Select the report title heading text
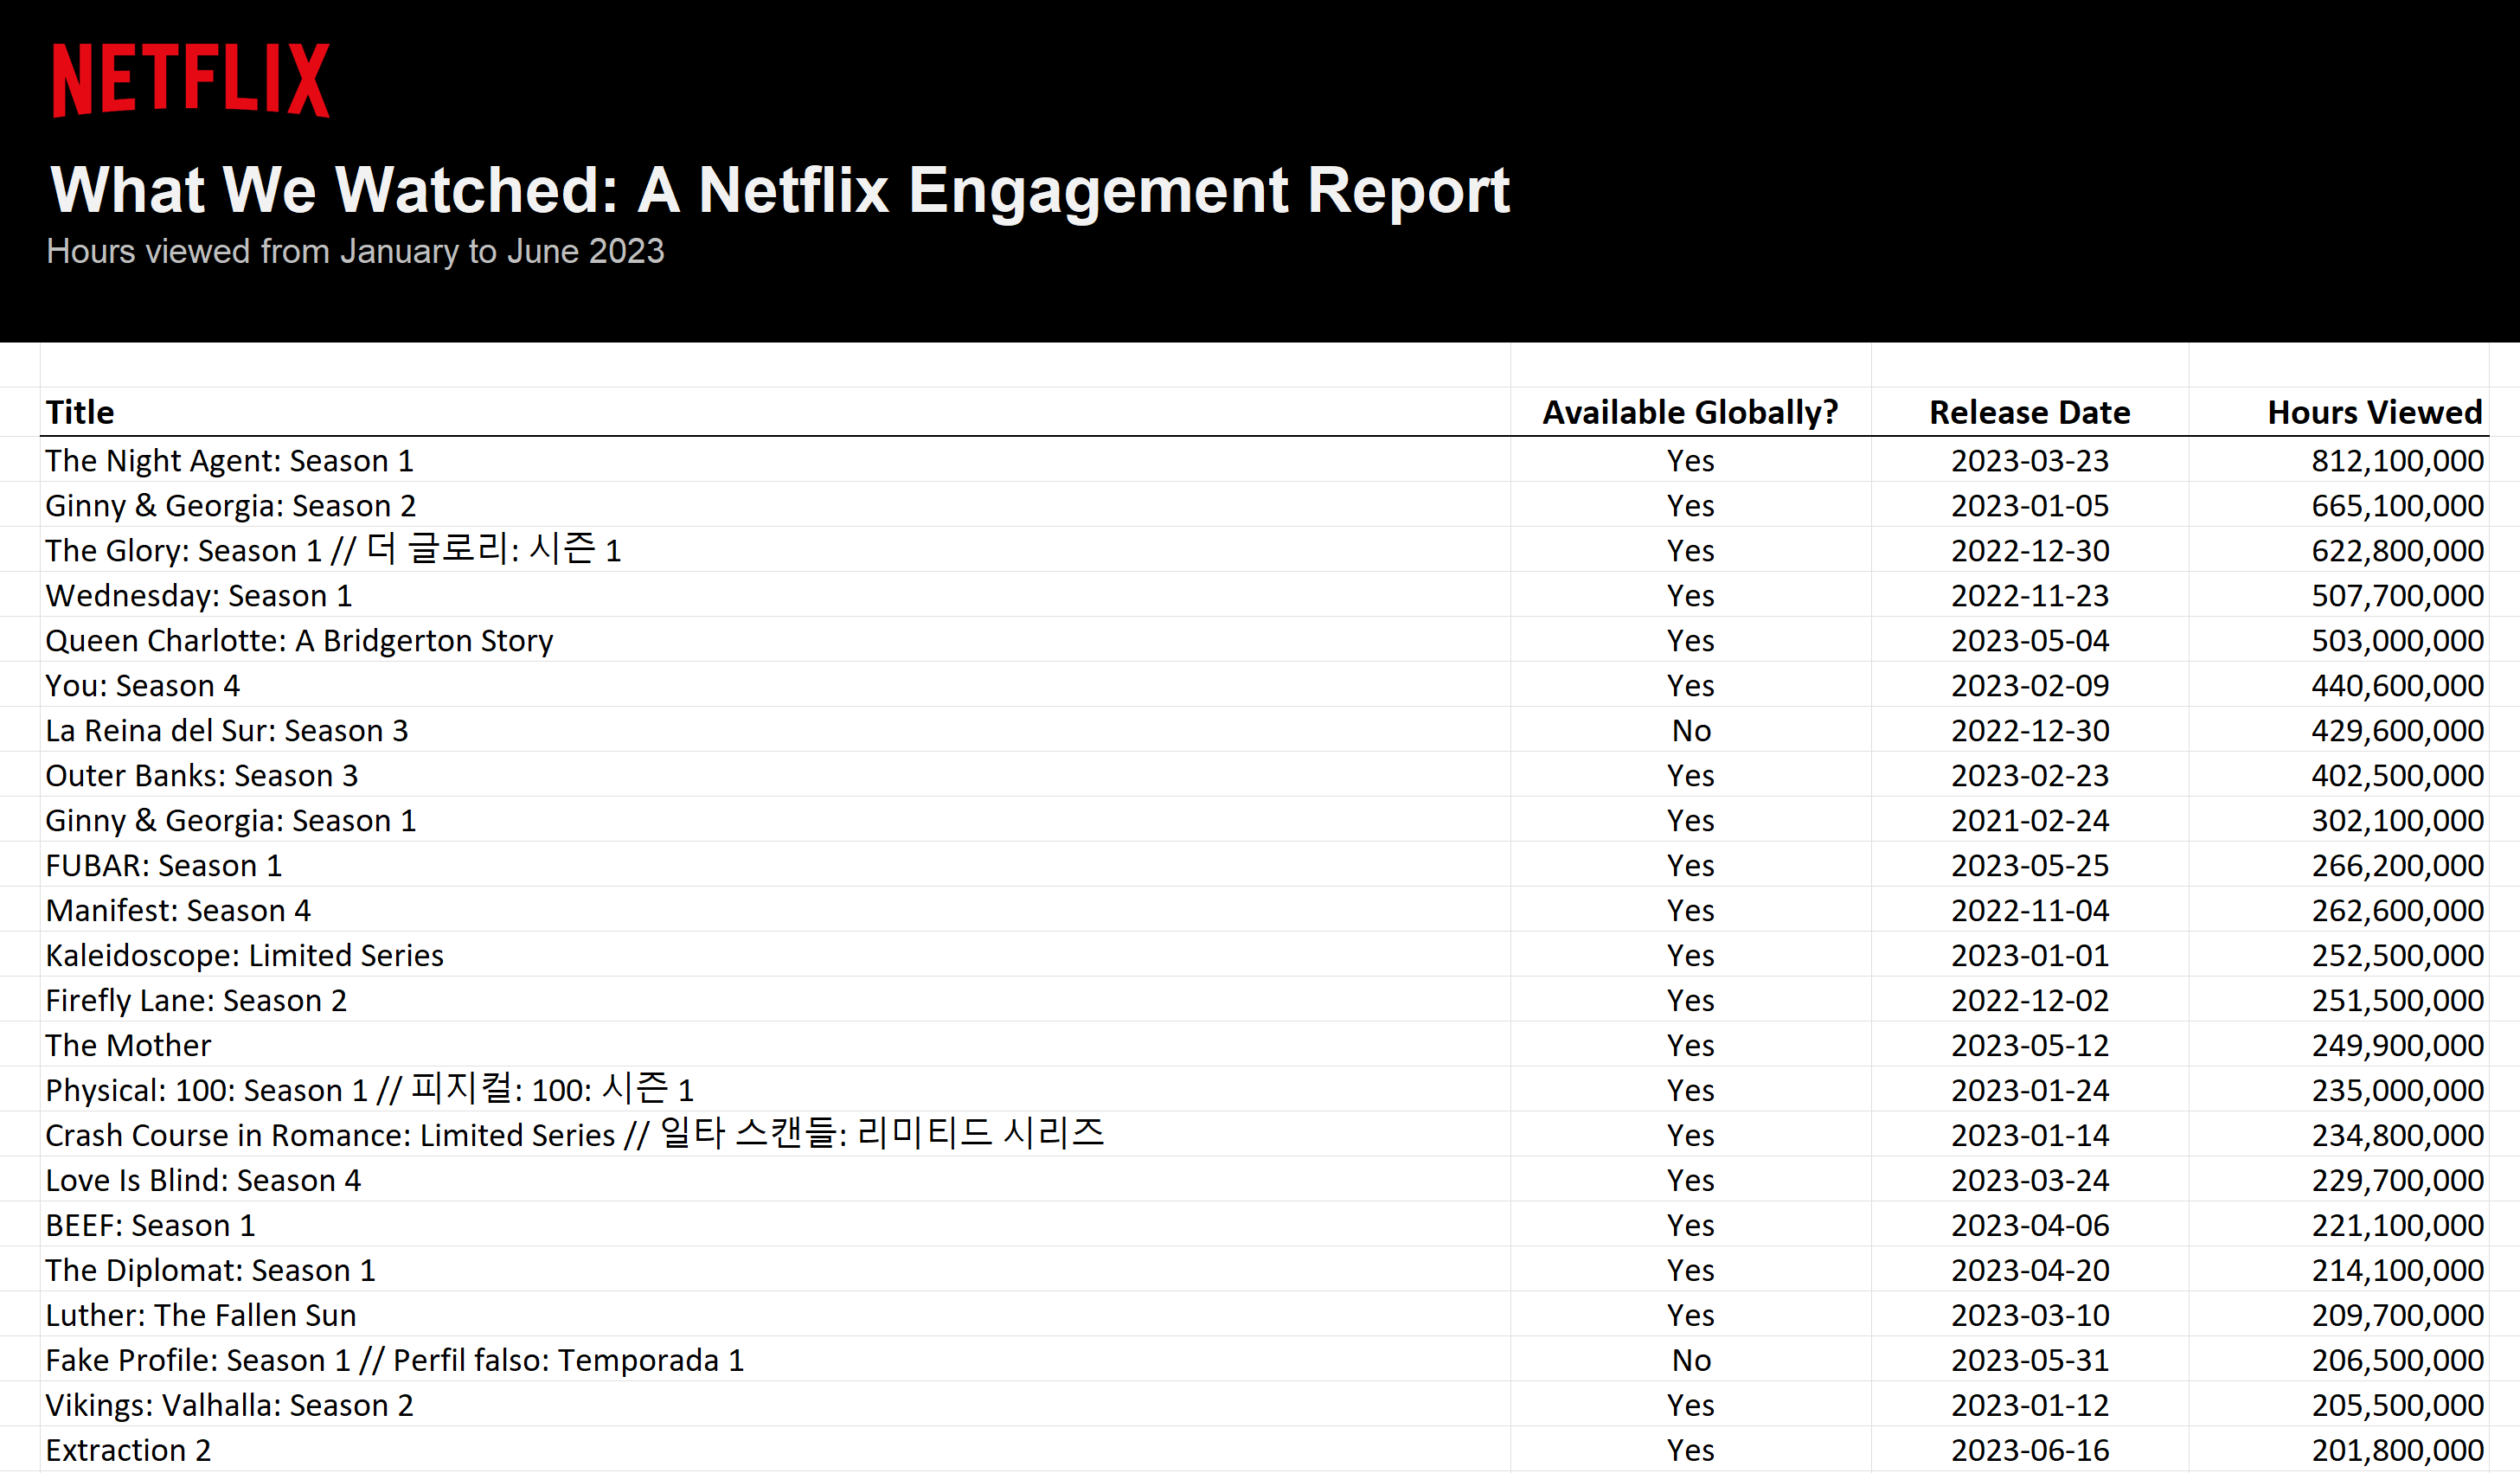 [780, 190]
